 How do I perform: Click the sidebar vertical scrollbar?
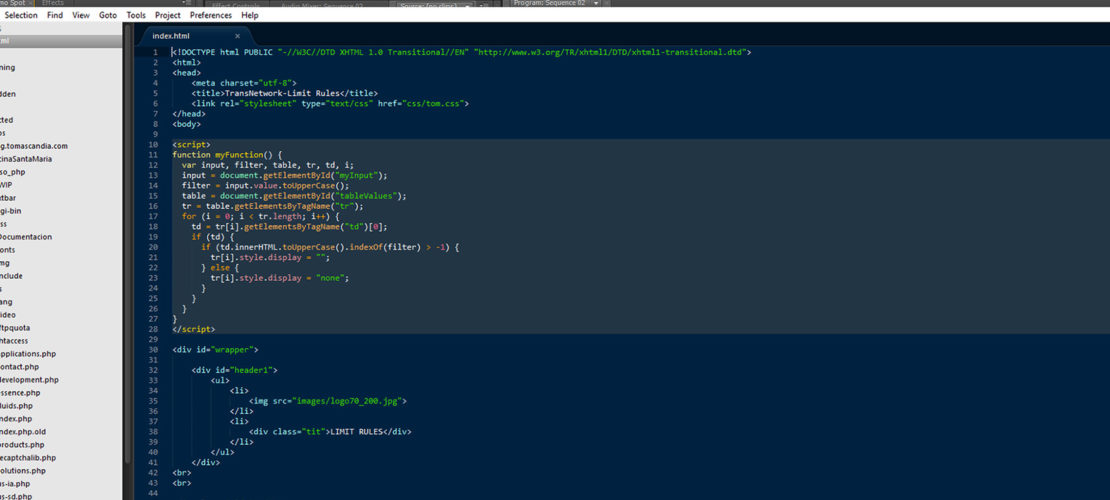[x=126, y=250]
